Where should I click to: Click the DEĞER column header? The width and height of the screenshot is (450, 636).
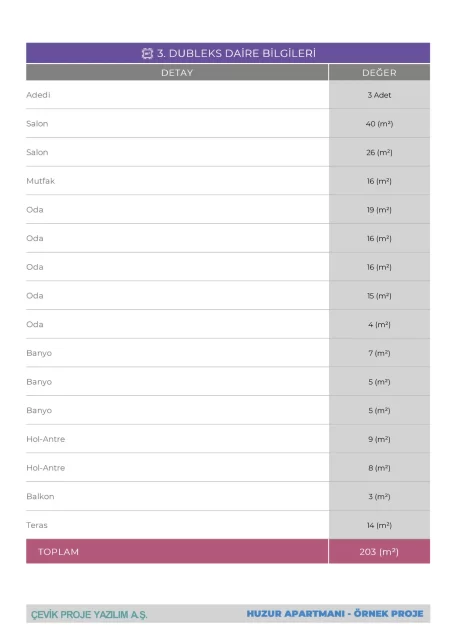[x=379, y=73]
